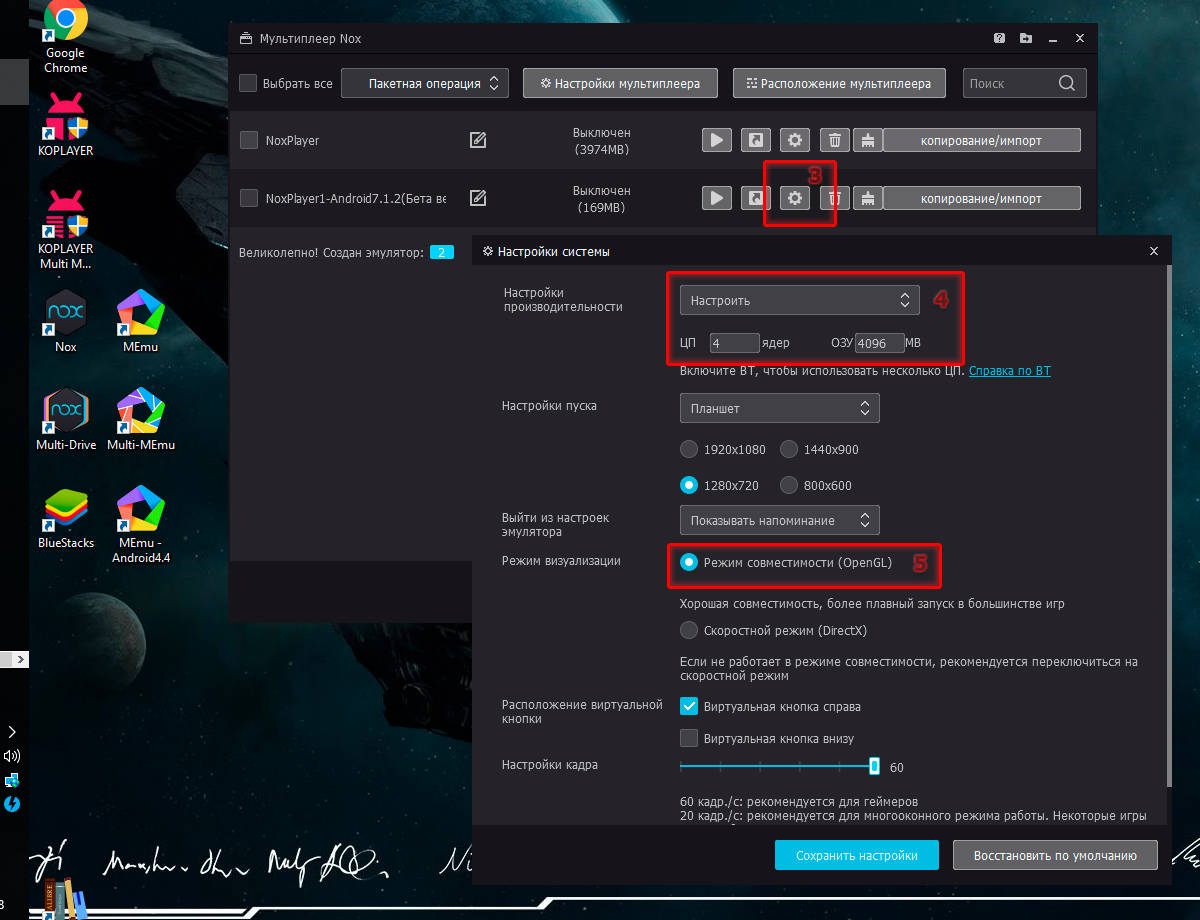Click the frame rate slider handle

[874, 766]
